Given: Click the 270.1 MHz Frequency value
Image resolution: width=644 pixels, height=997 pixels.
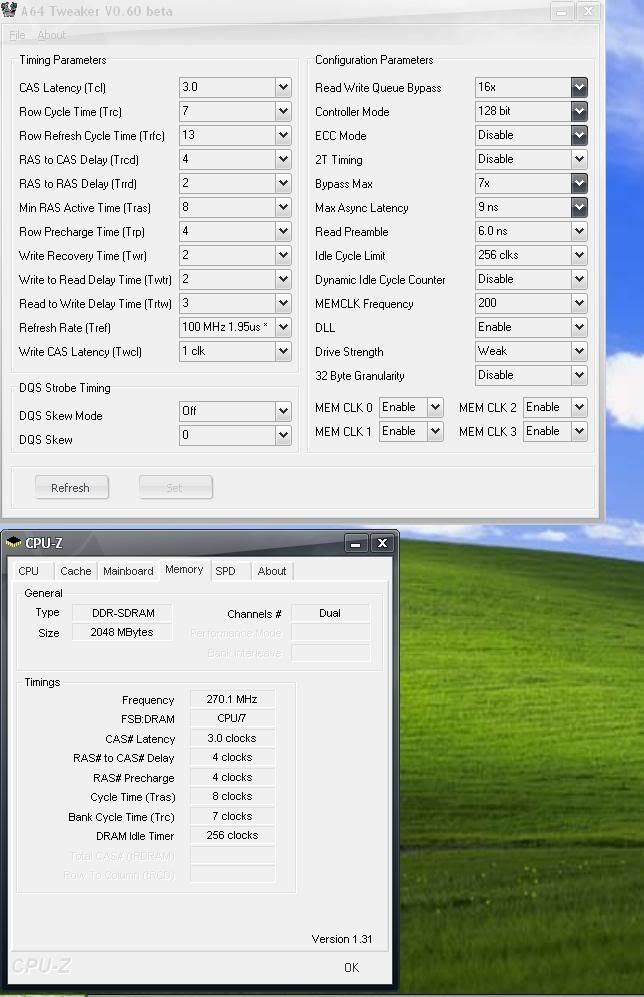Looking at the screenshot, I should [232, 699].
